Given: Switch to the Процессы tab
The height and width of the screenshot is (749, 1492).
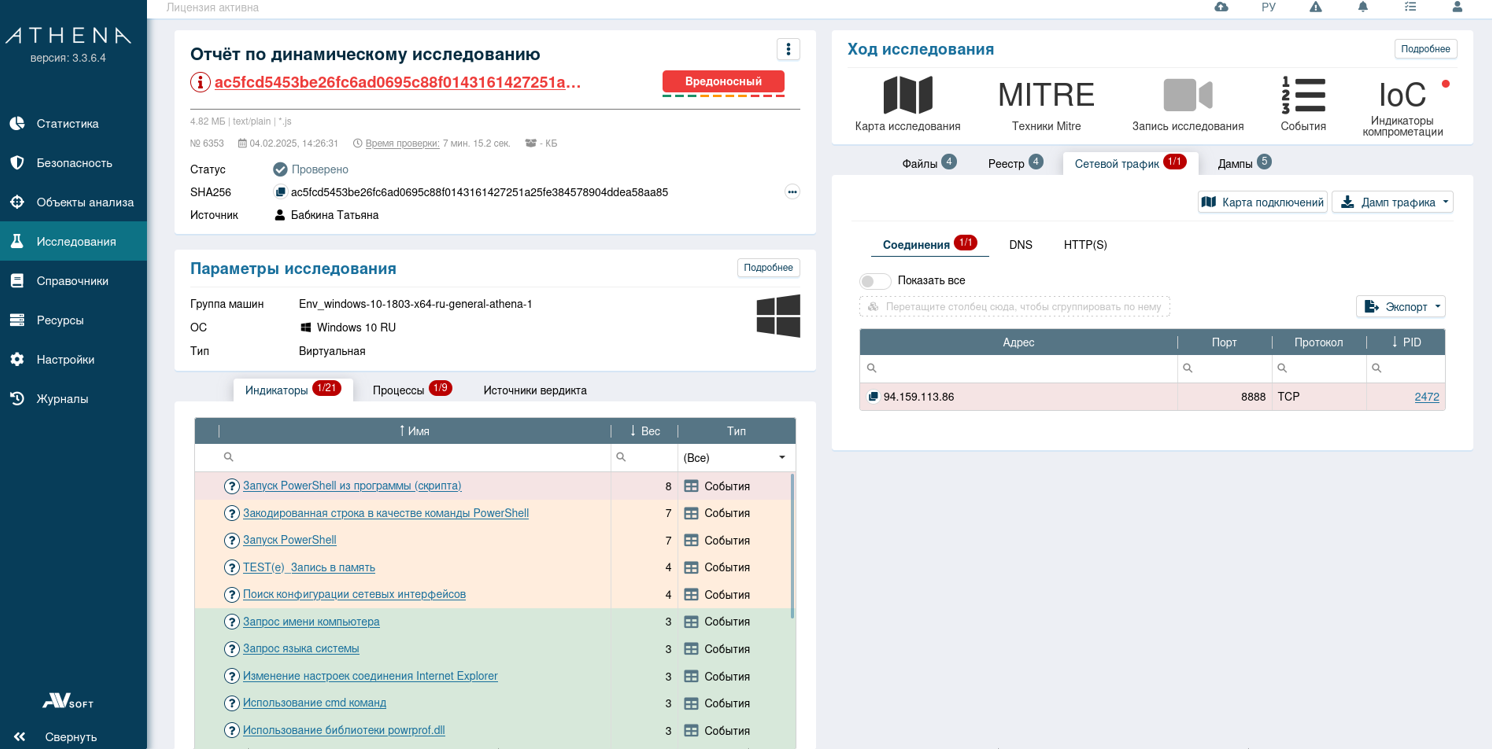Looking at the screenshot, I should point(411,390).
